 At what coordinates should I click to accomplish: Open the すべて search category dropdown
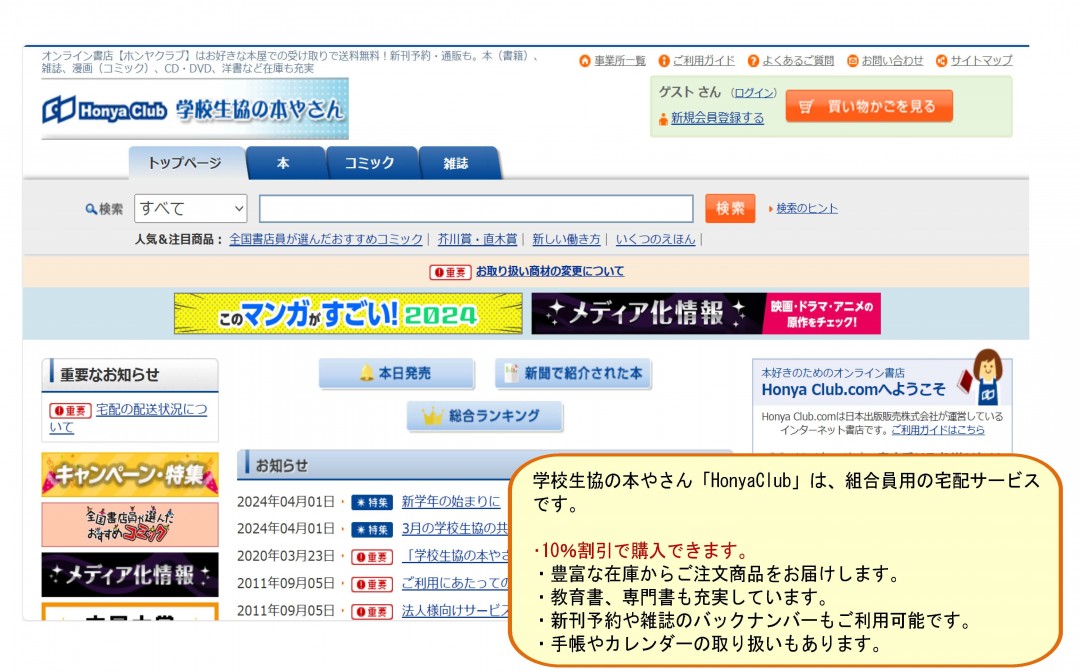click(191, 208)
